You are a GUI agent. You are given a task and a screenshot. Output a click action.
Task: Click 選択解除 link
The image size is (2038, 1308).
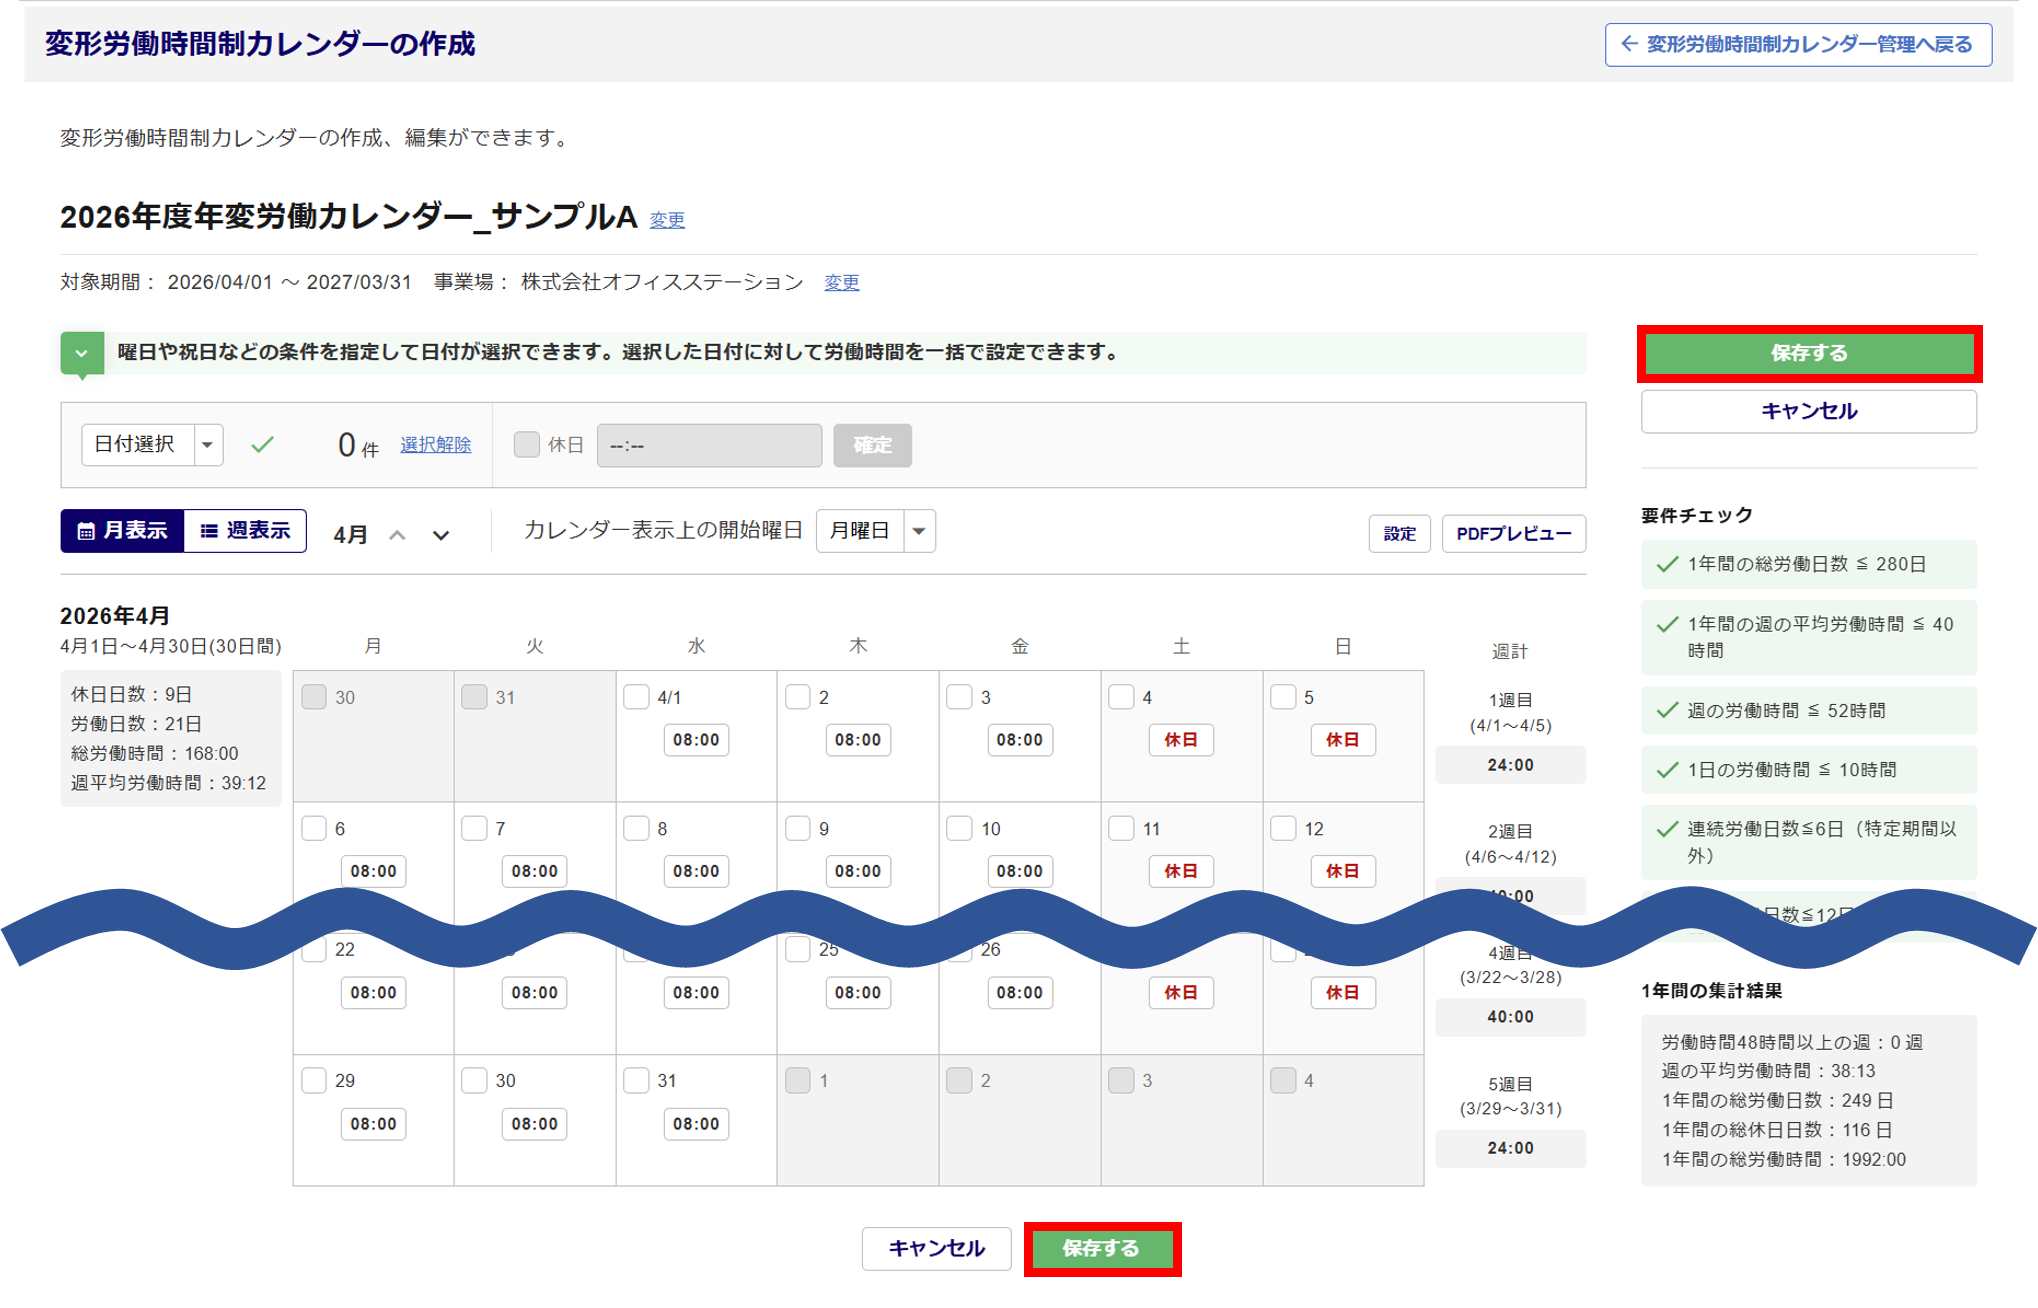[435, 445]
